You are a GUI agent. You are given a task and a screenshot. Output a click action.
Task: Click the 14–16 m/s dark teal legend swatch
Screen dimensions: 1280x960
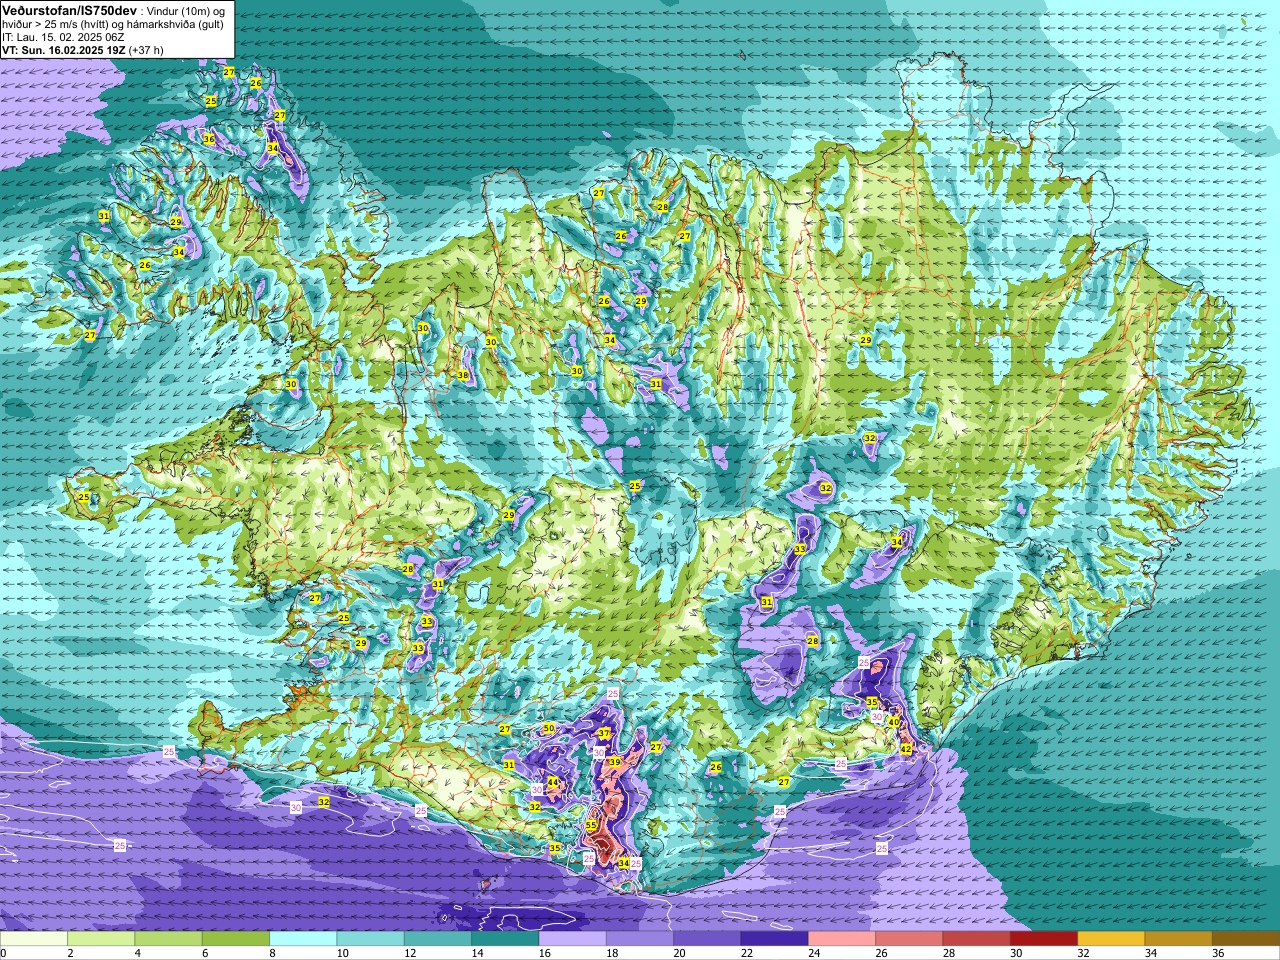505,939
